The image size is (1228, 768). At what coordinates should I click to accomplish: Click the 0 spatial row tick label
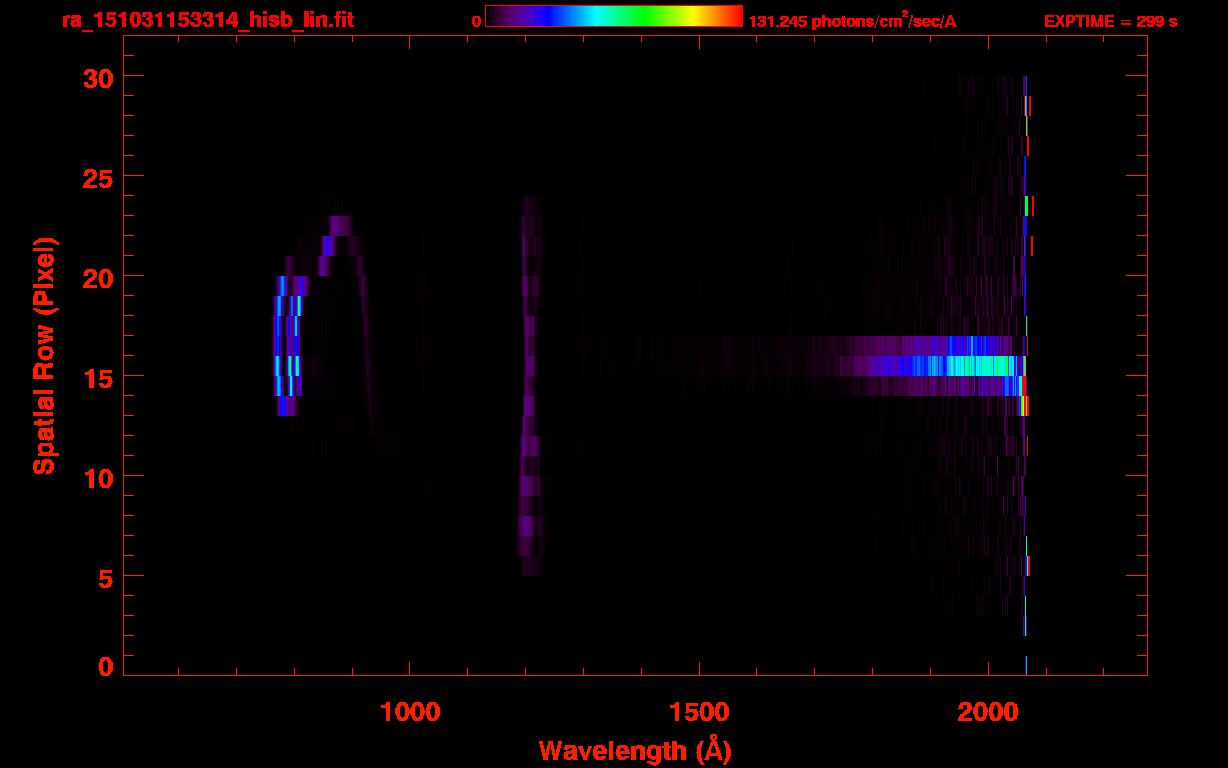coord(106,666)
